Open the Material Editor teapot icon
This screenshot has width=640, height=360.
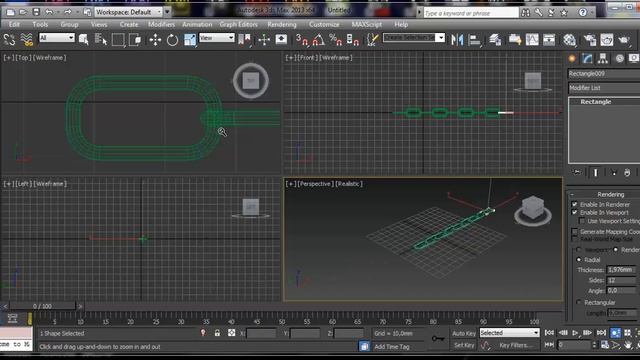click(569, 40)
